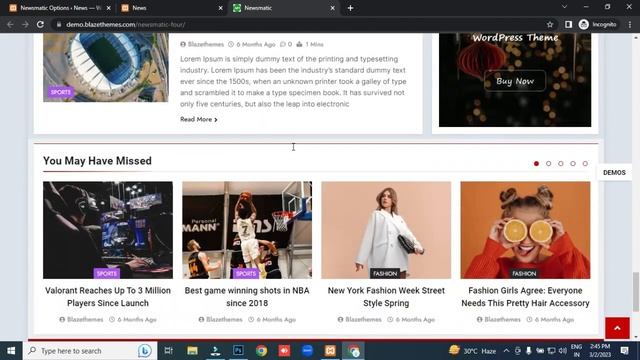View site information lock icon
Image resolution: width=640 pixels, height=360 pixels.
click(x=59, y=24)
